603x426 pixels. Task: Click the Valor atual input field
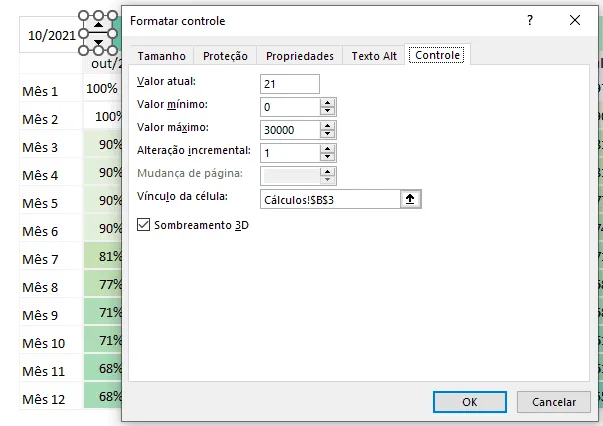[x=290, y=84]
